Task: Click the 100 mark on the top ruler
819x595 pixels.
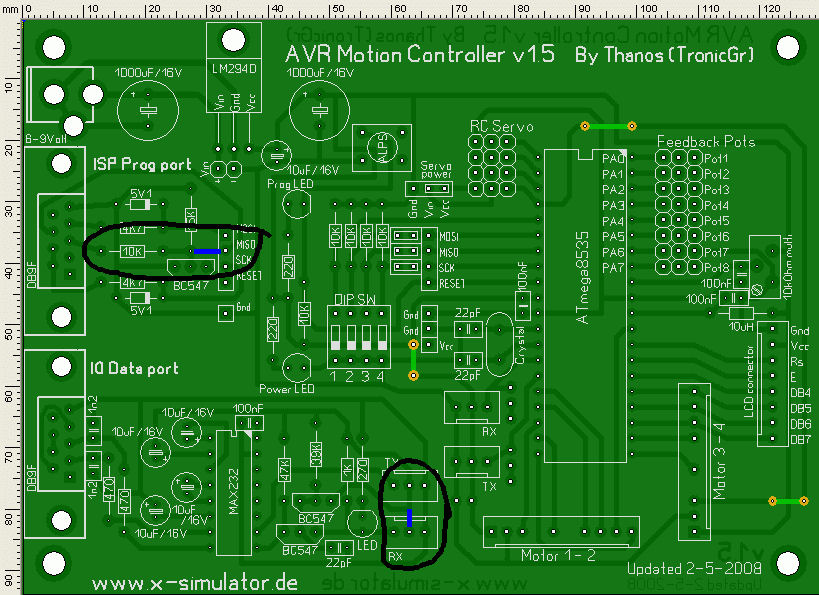Action: tap(649, 9)
